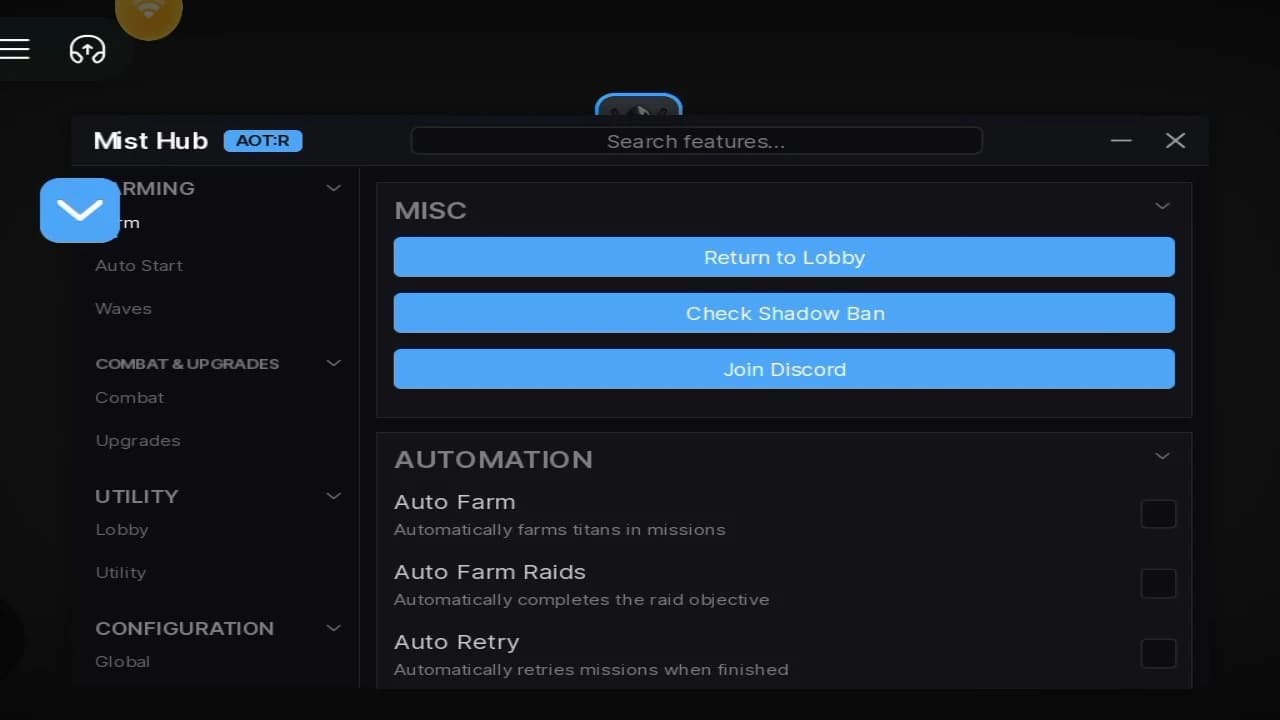Image resolution: width=1280 pixels, height=720 pixels.
Task: Click "Automatically farms titans in missions" text
Action: click(x=560, y=530)
